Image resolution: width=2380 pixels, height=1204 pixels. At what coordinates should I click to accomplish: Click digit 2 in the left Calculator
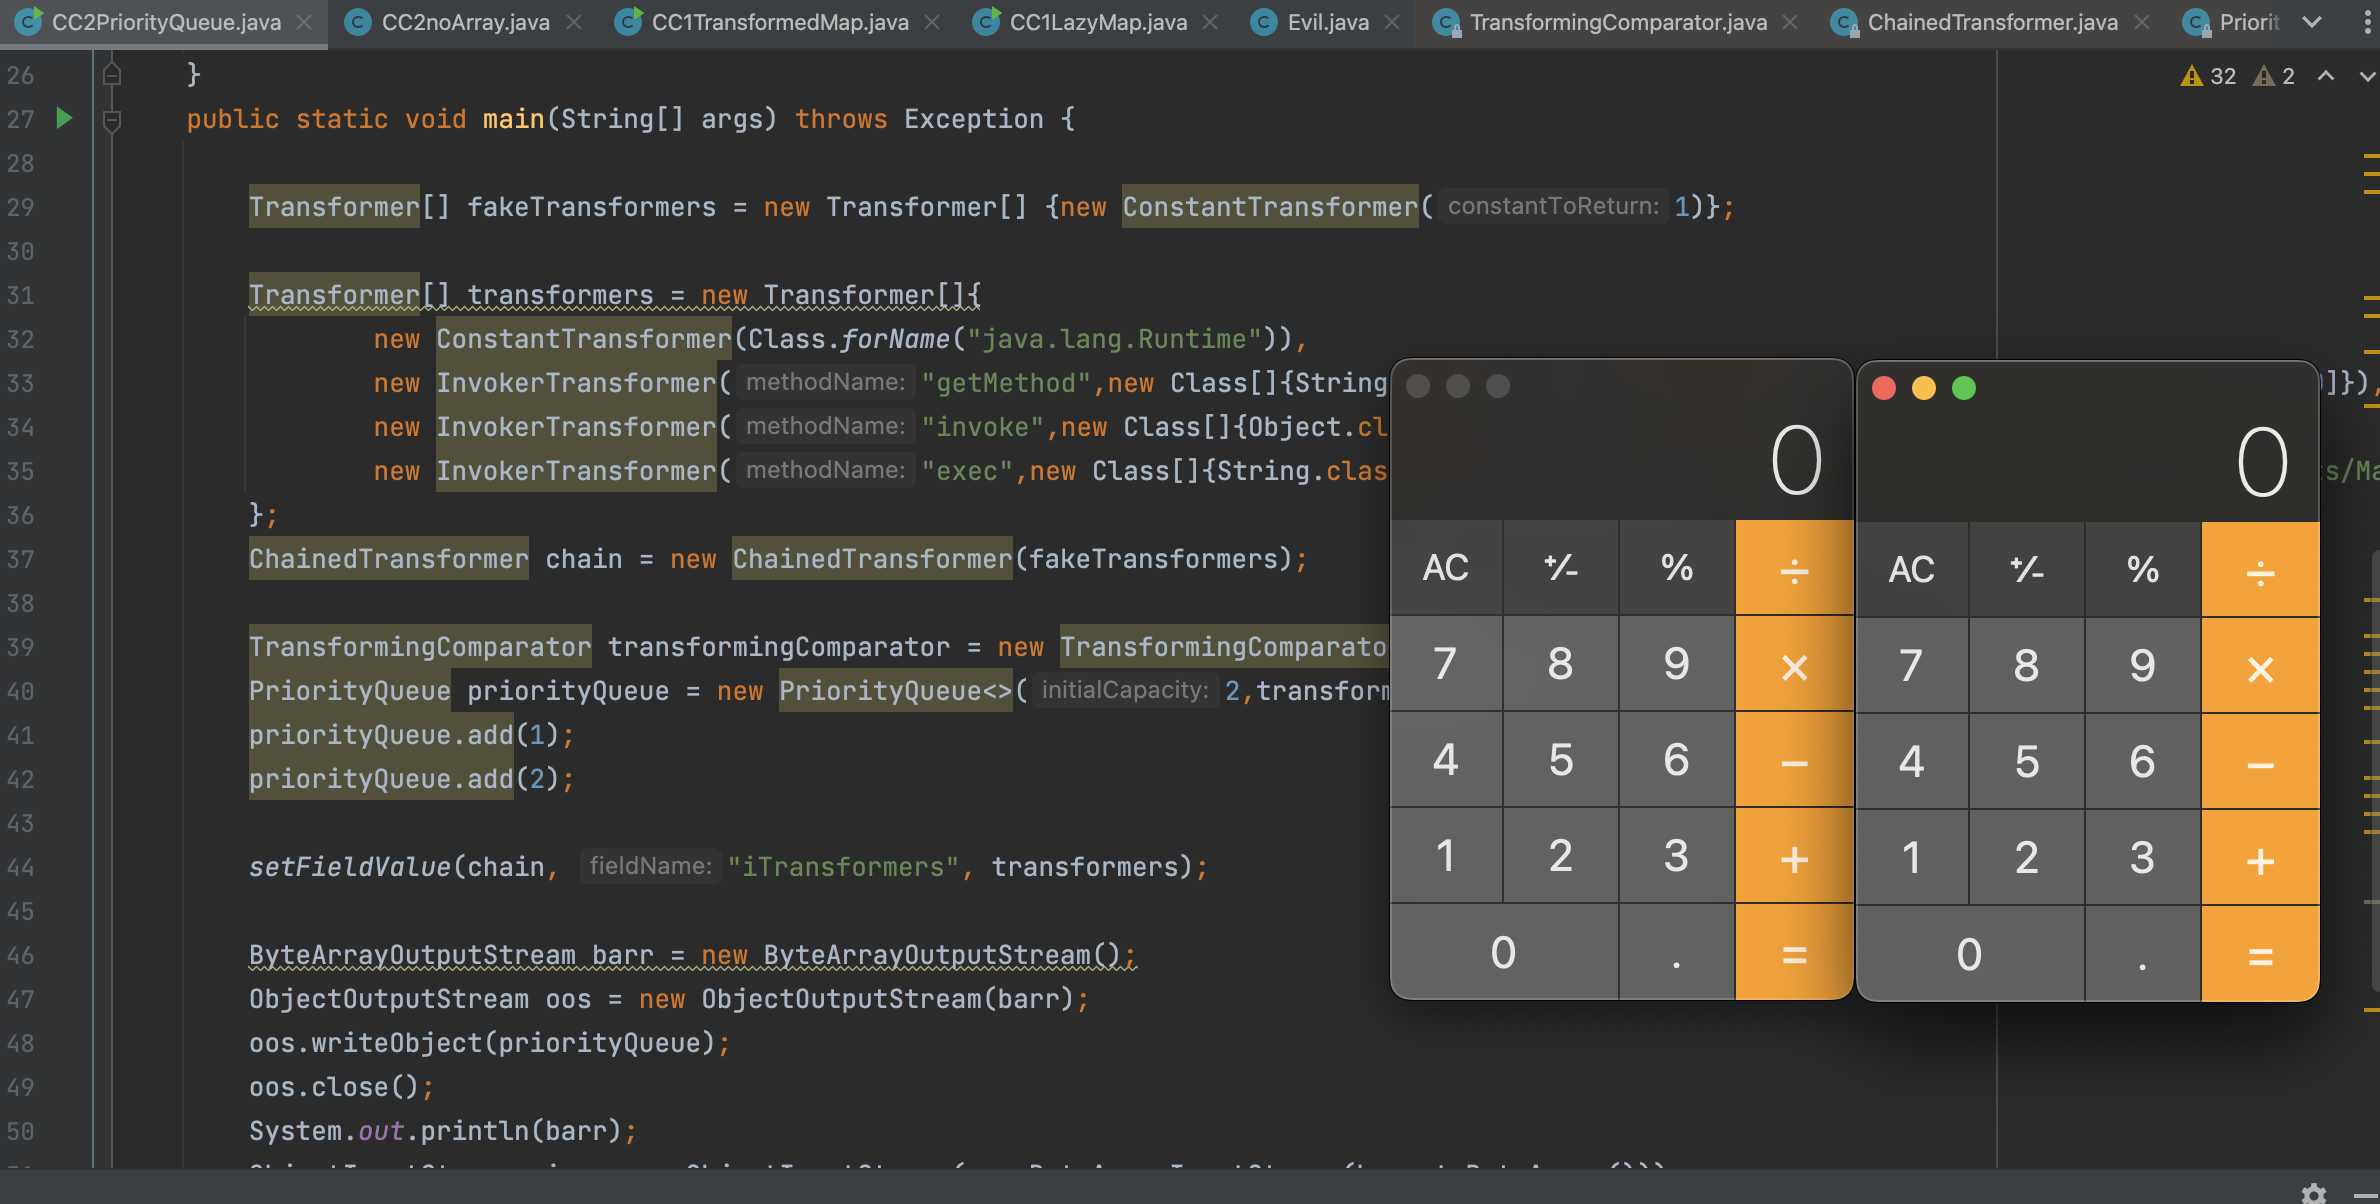click(1561, 856)
